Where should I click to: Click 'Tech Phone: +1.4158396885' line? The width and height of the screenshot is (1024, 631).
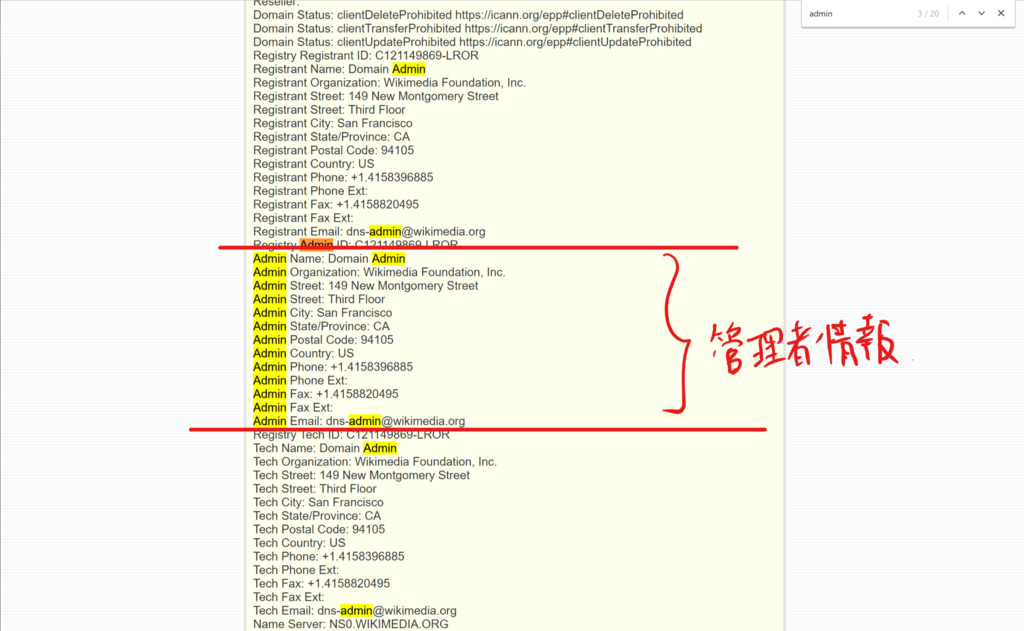(x=328, y=557)
